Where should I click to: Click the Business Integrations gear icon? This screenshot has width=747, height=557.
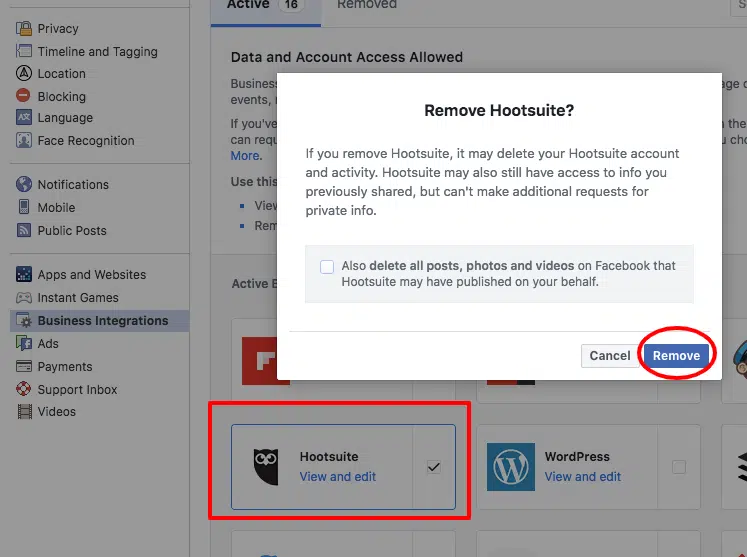23,320
